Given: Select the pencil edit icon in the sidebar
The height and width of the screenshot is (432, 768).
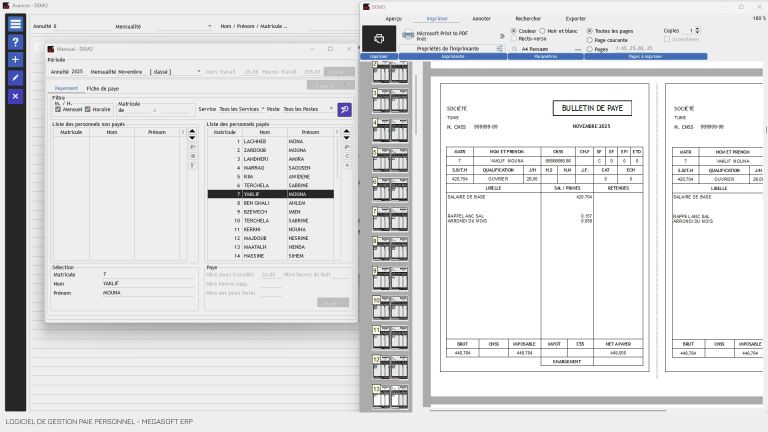Looking at the screenshot, I should point(15,78).
